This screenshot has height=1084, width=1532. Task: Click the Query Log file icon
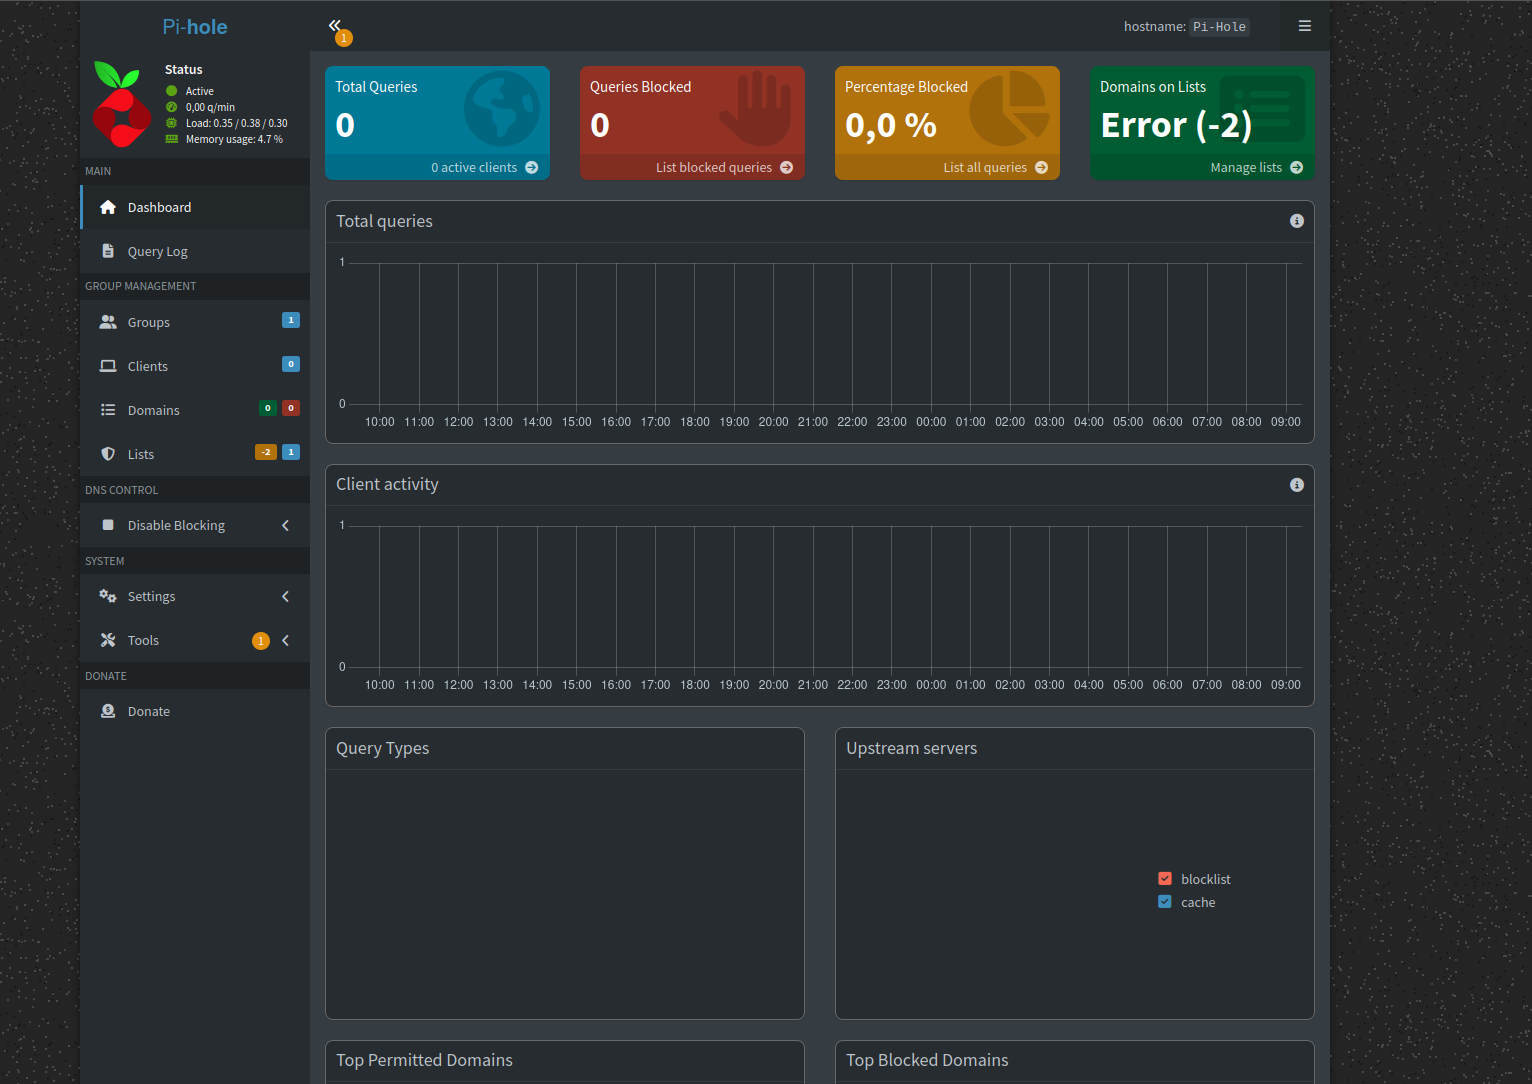point(108,251)
